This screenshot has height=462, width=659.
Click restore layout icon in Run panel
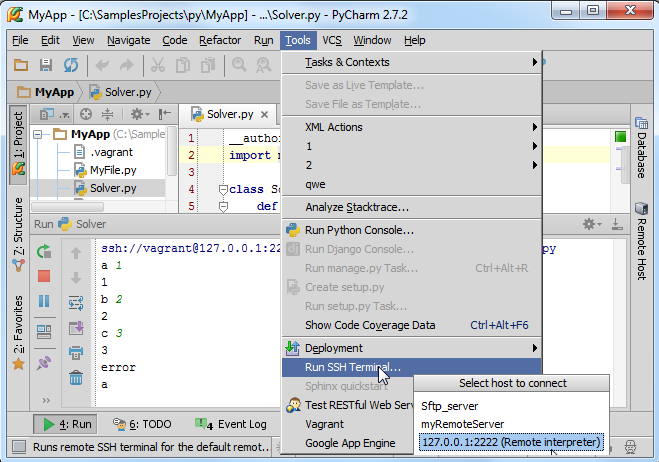point(44,332)
